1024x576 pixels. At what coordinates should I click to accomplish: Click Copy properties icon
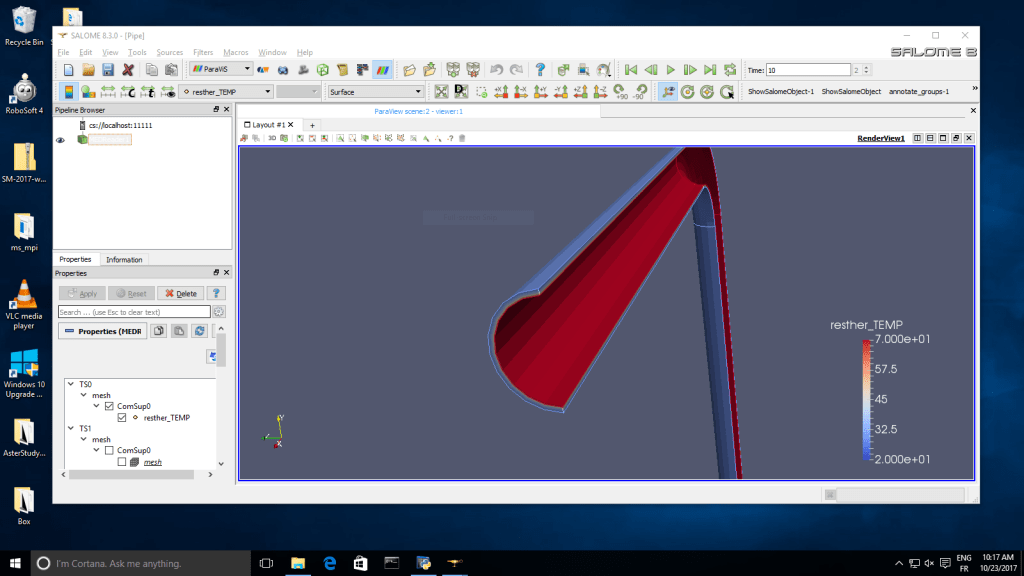tap(159, 331)
